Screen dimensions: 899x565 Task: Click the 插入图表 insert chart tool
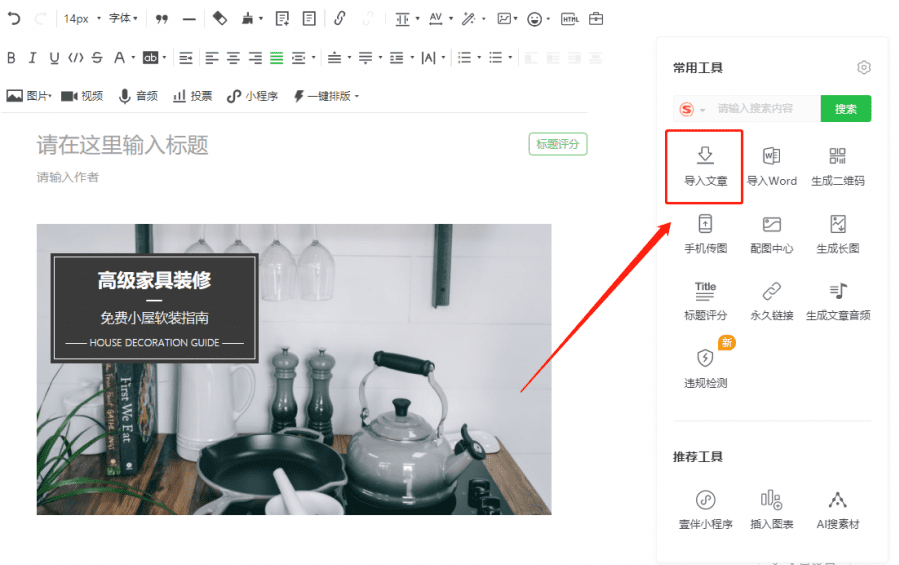pyautogui.click(x=772, y=509)
